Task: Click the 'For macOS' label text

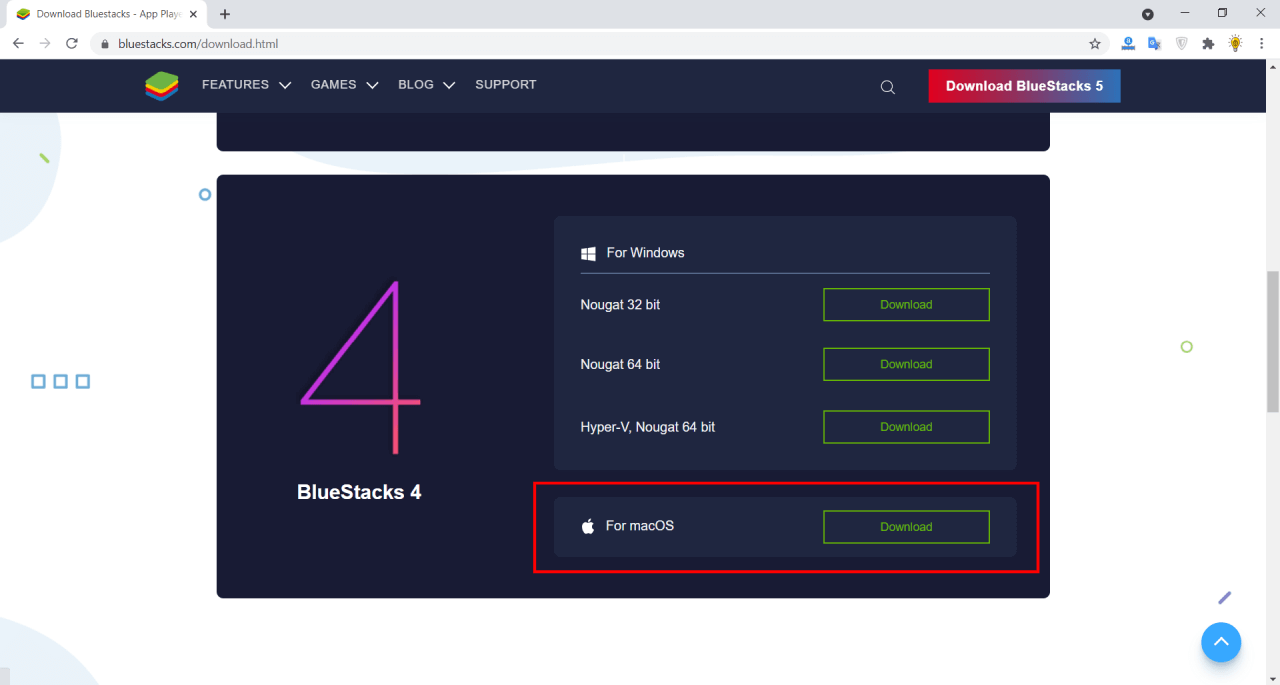Action: coord(640,525)
